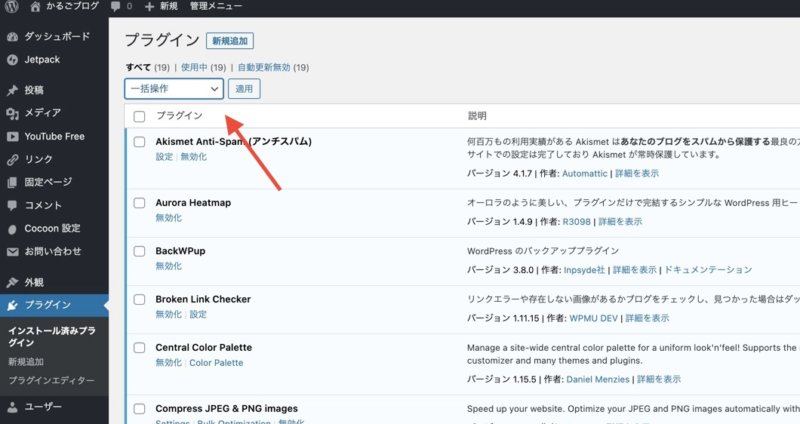This screenshot has height=424, width=800.
Task: Click the メディア sidebar icon
Action: pyautogui.click(x=13, y=113)
